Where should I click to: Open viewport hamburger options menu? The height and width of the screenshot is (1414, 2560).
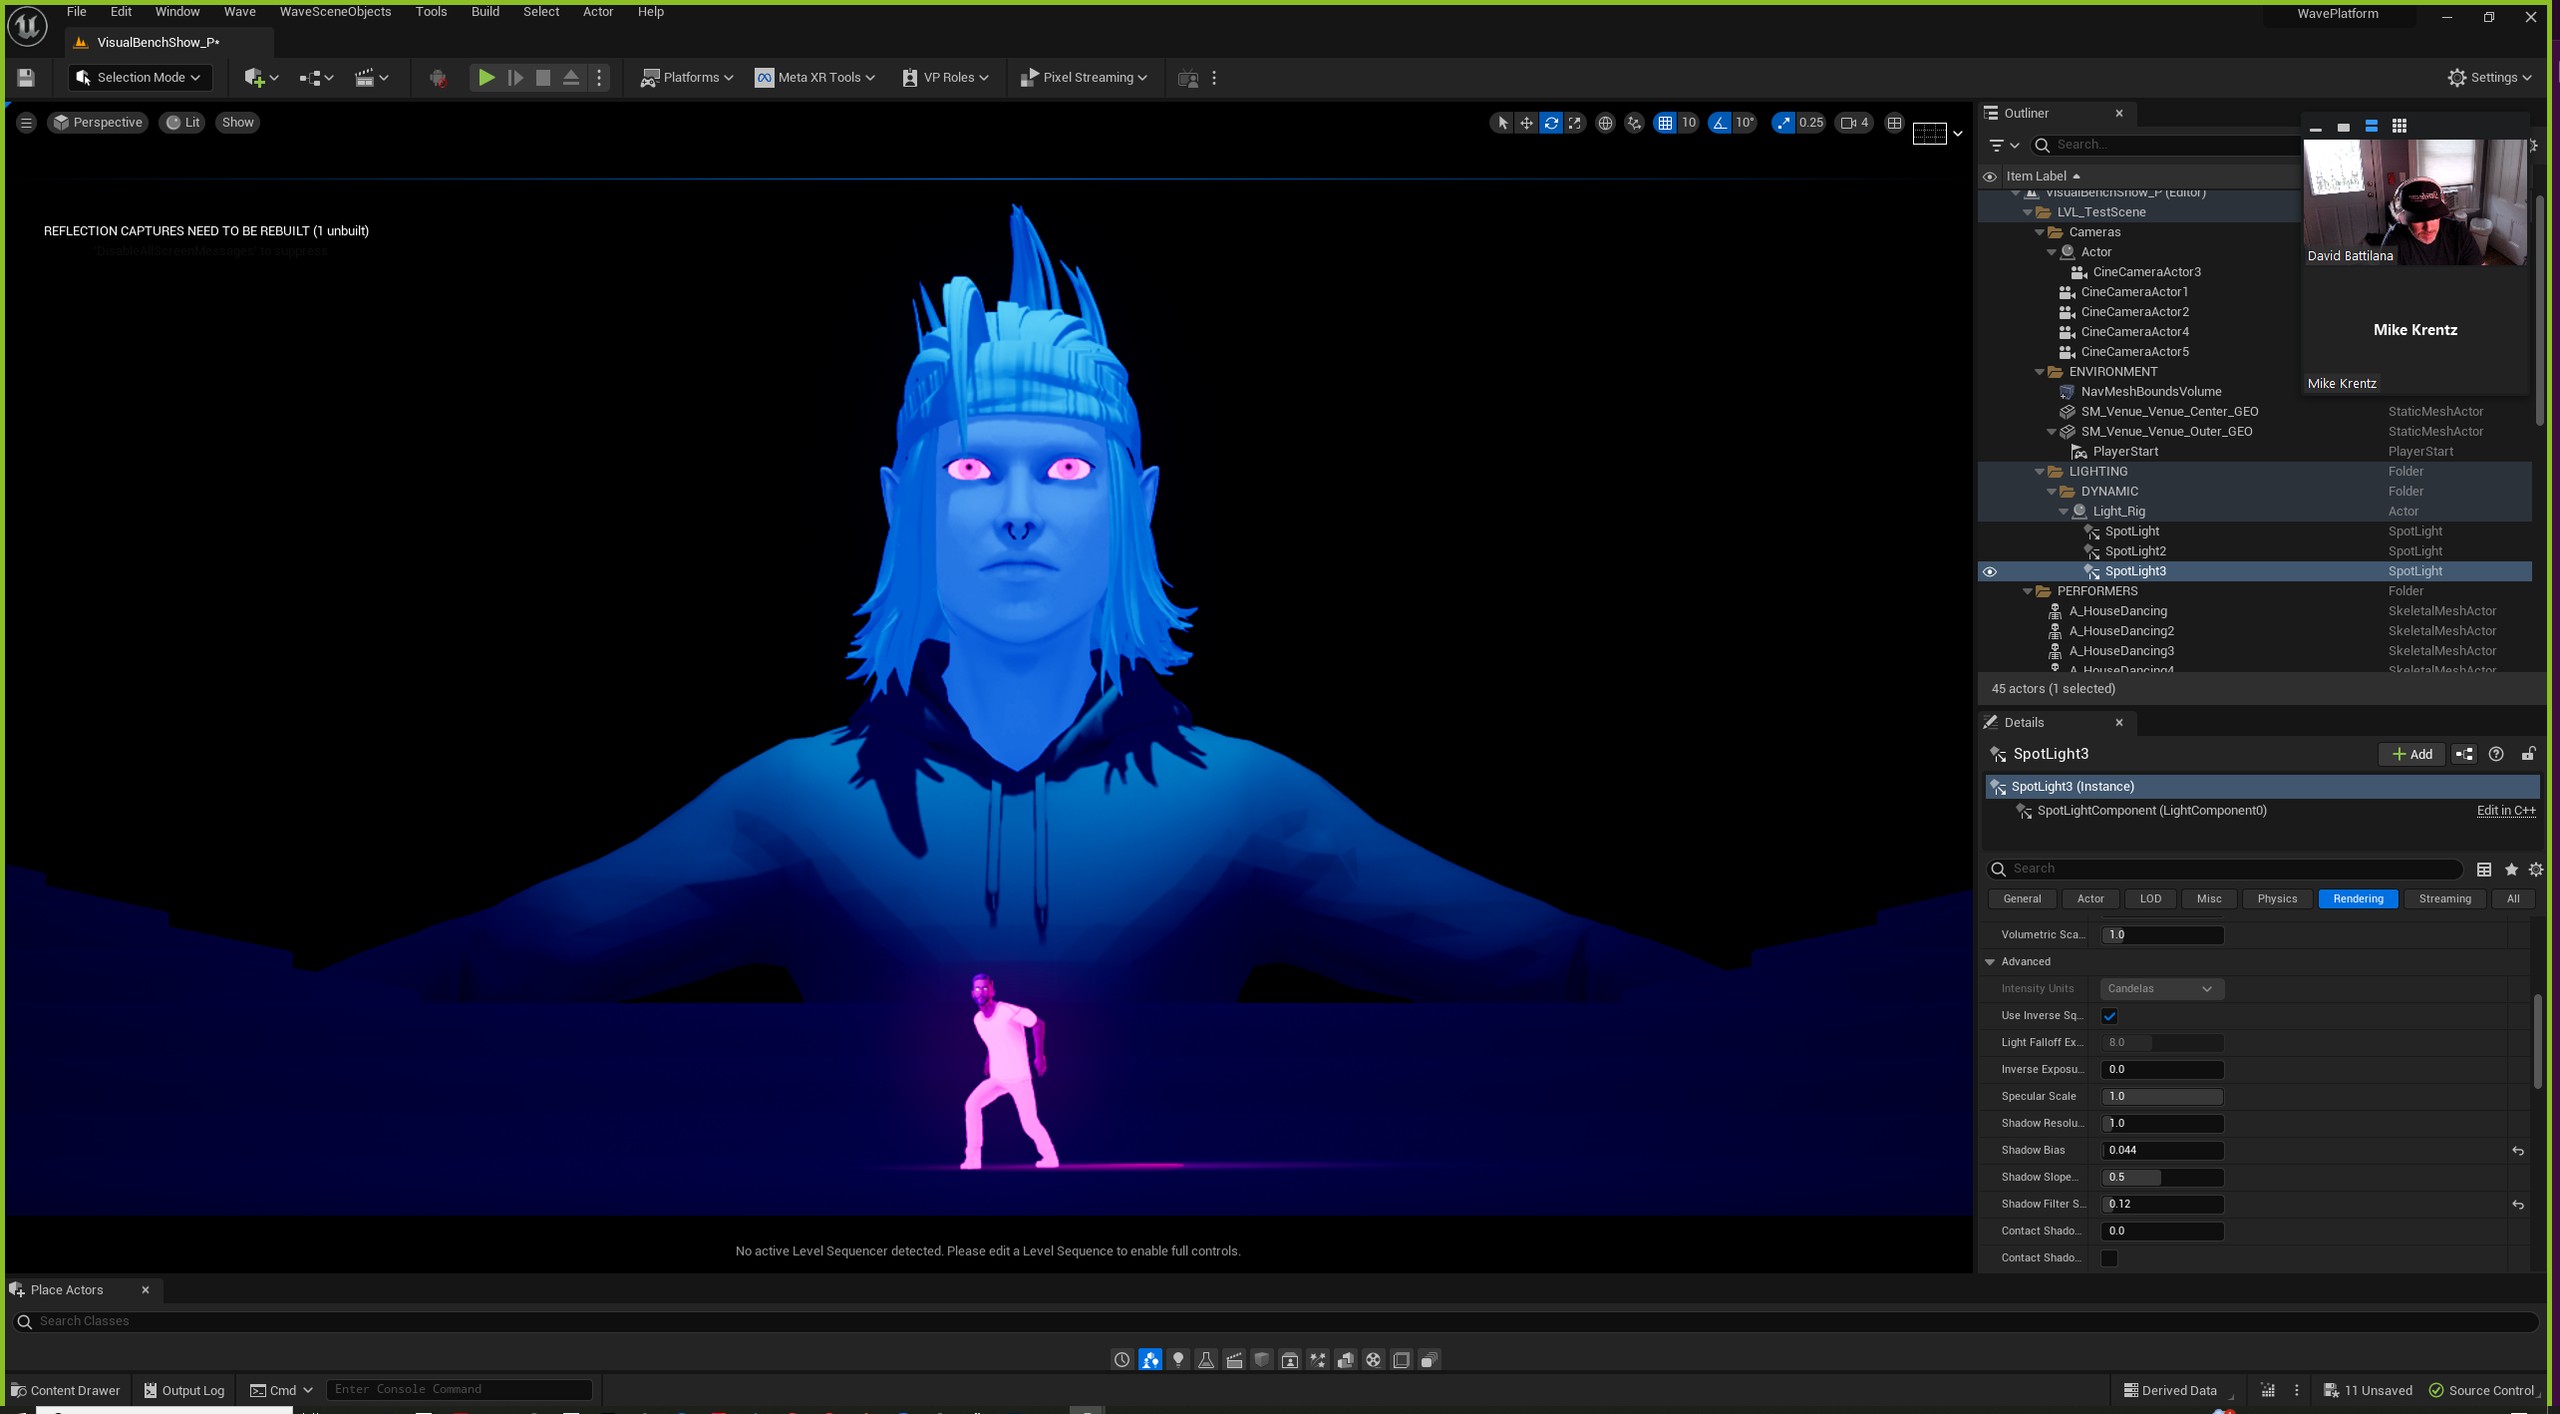pos(26,122)
